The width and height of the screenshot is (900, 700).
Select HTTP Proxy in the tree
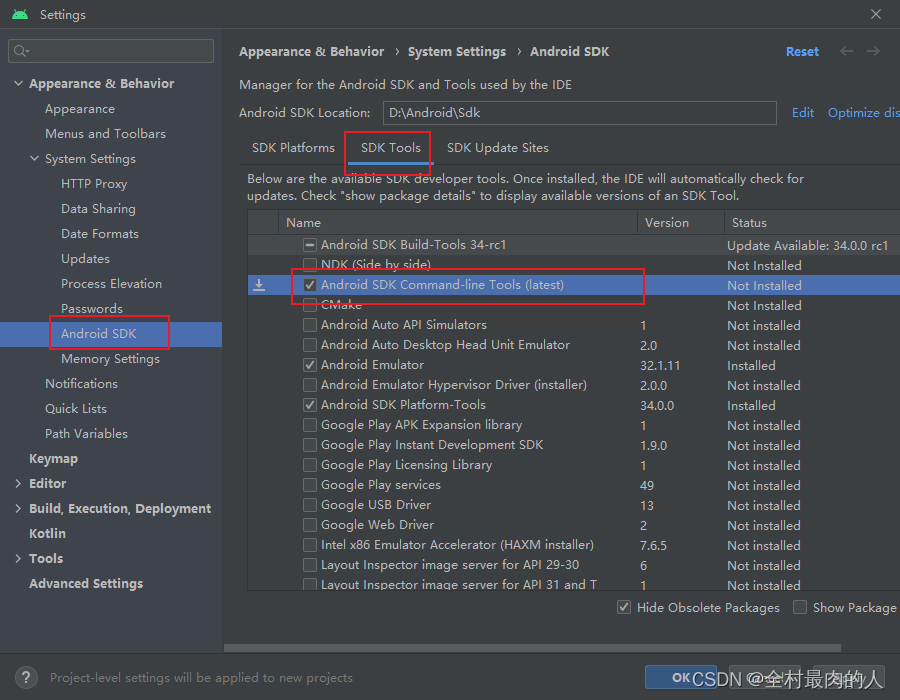[x=94, y=184]
